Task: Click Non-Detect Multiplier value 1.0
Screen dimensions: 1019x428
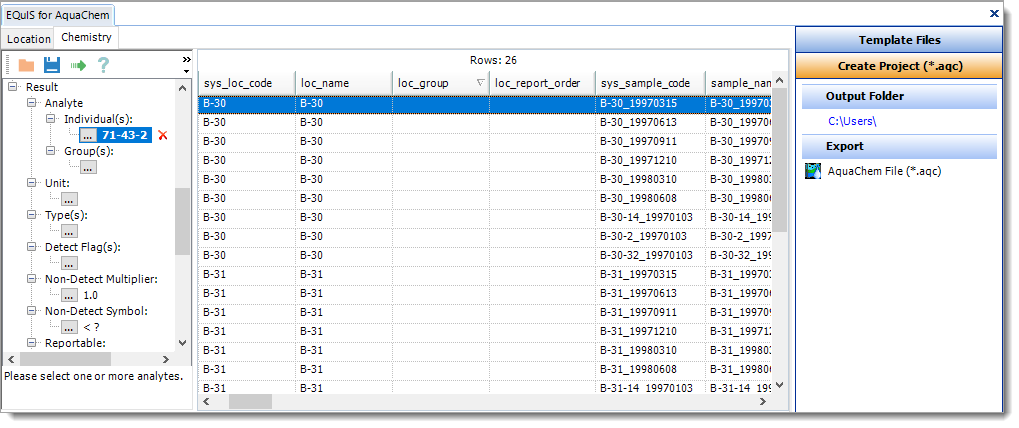Action: coord(91,296)
